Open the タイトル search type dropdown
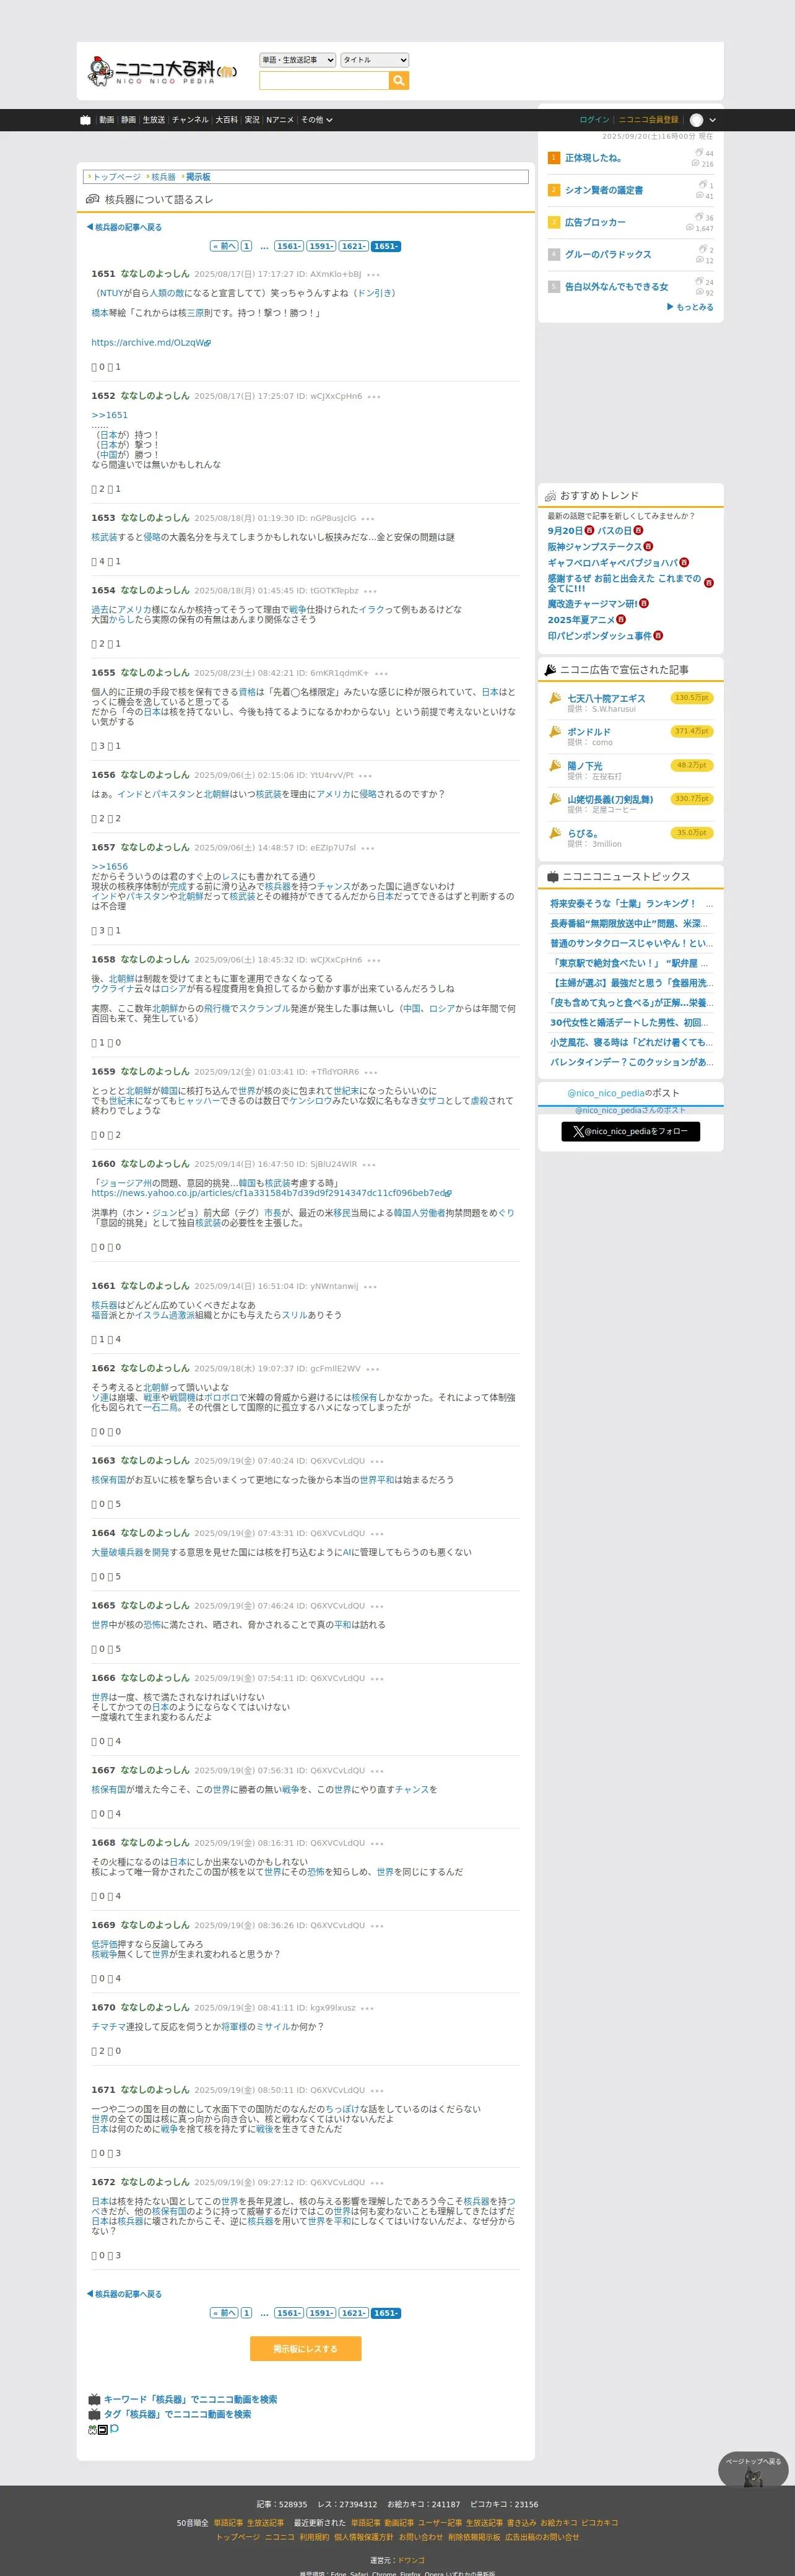This screenshot has width=795, height=2576. pyautogui.click(x=375, y=60)
